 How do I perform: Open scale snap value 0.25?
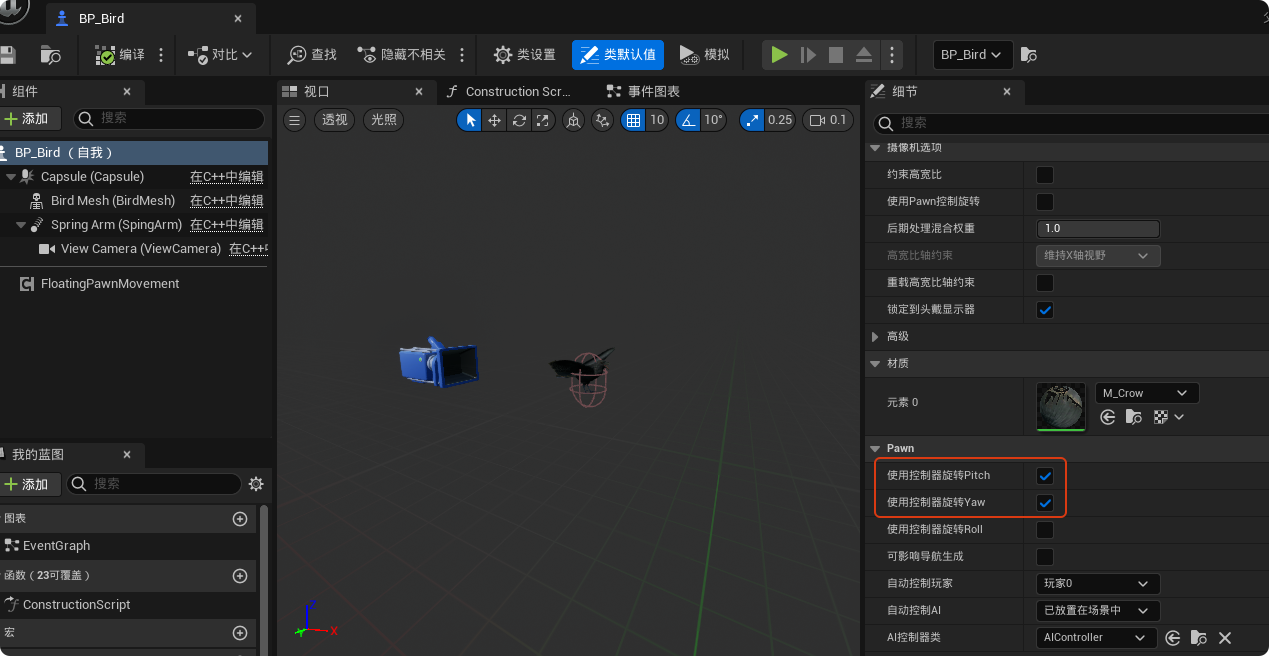(x=780, y=120)
